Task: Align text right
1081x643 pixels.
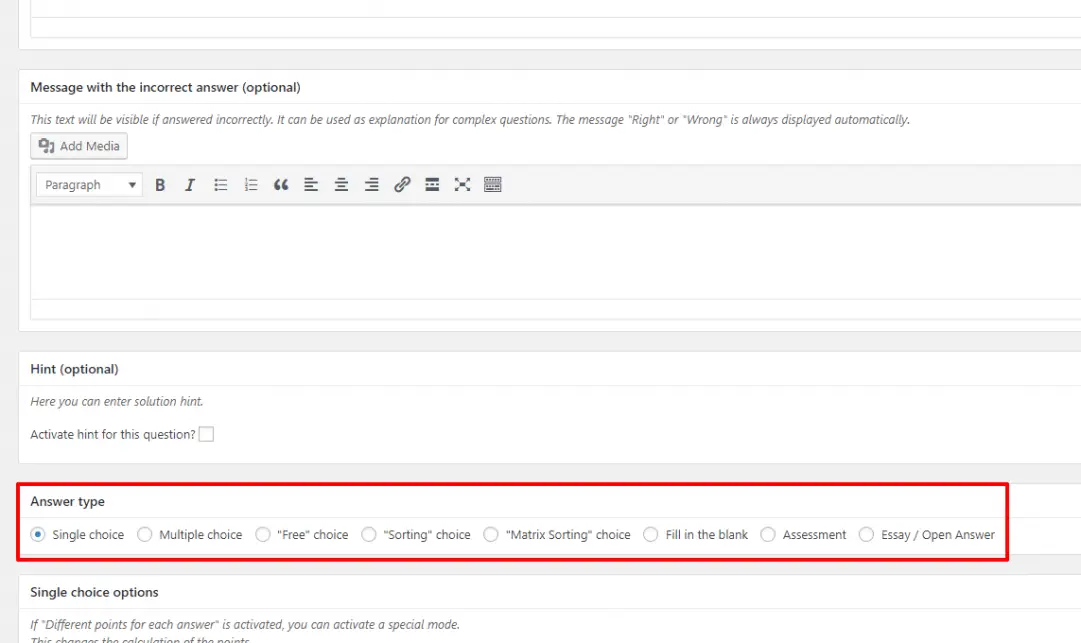Action: pyautogui.click(x=372, y=185)
